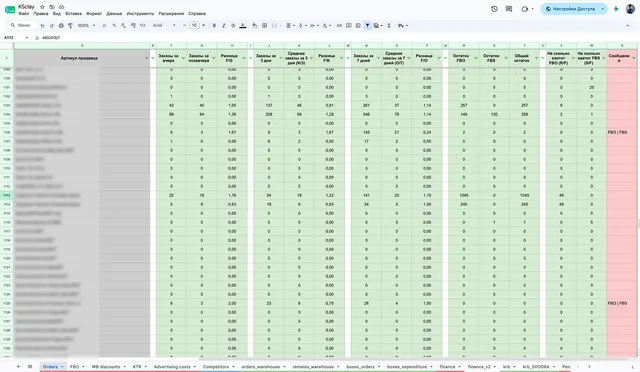Screen dimensions: 640x372
Task: Apply strikethrough formatting
Action: [233, 25]
